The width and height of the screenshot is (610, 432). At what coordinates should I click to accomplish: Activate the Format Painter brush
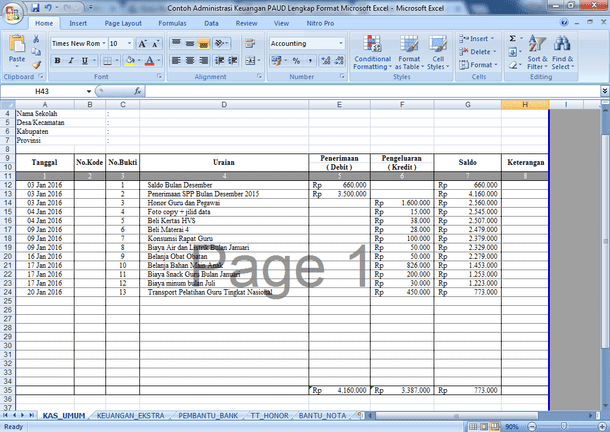36,65
